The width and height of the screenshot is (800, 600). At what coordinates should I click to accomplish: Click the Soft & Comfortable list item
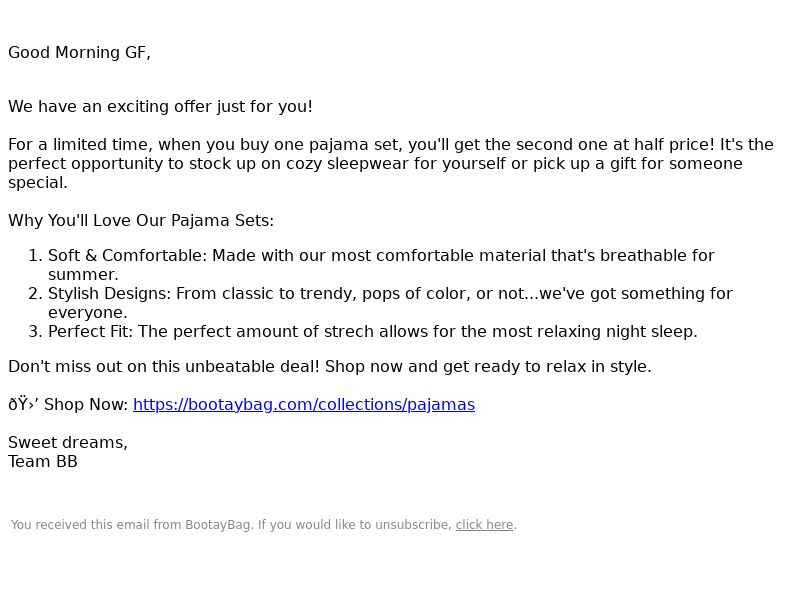pos(381,265)
